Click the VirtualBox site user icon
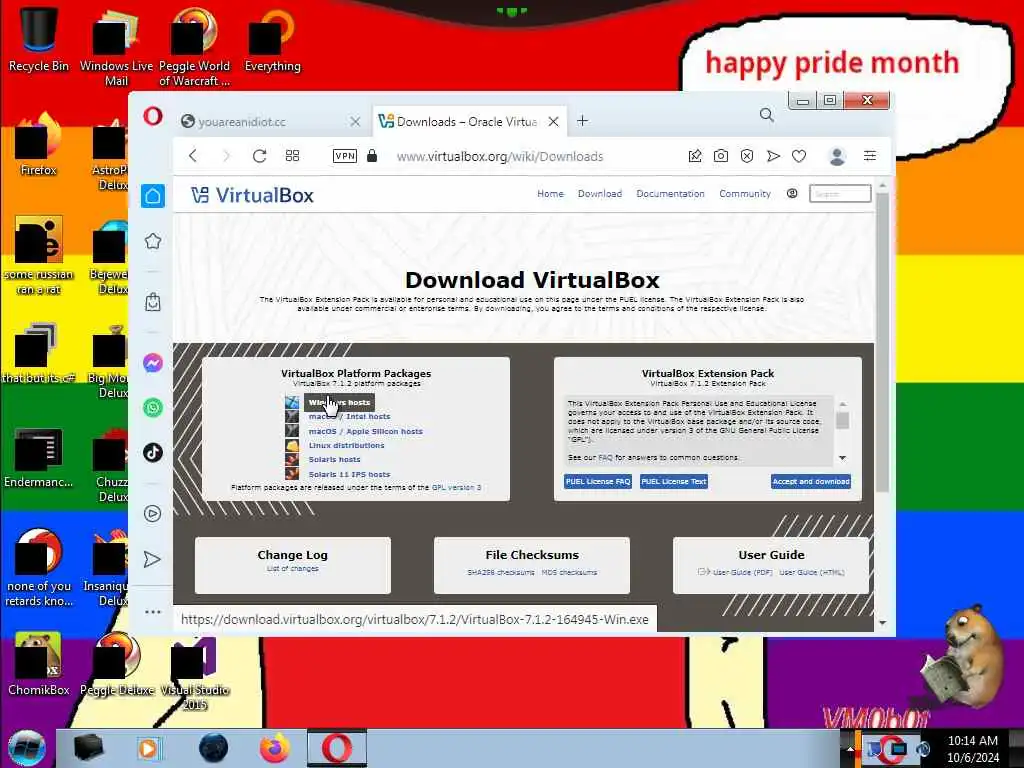 pyautogui.click(x=792, y=193)
